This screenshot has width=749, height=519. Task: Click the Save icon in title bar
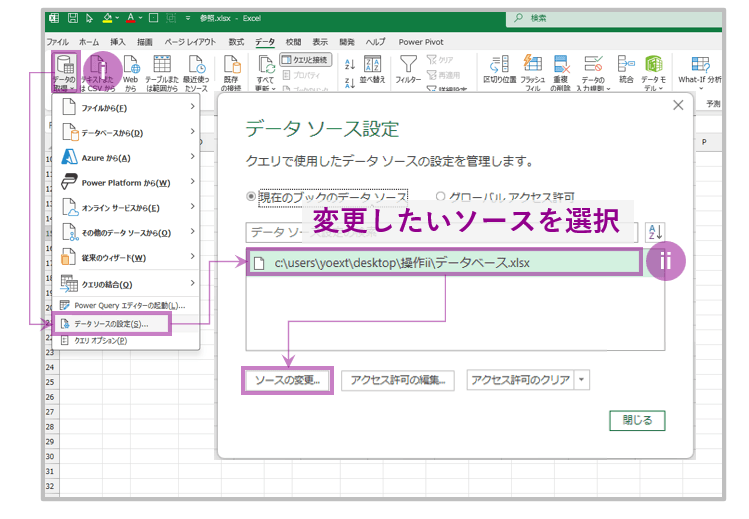coord(73,18)
